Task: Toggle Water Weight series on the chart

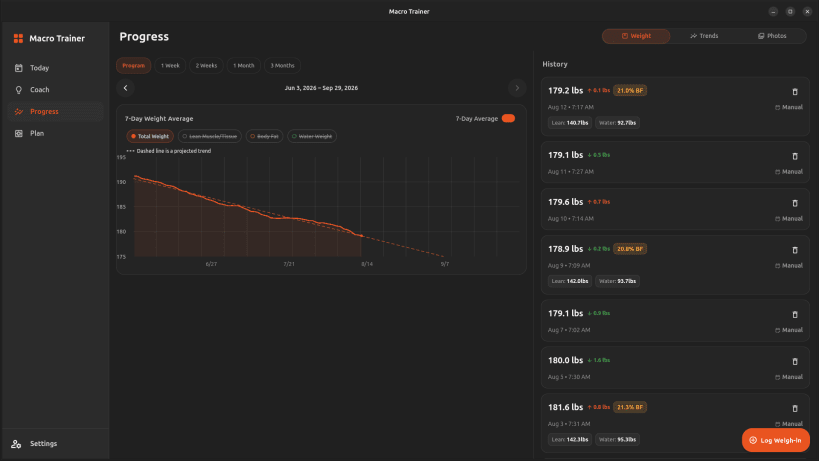Action: (312, 136)
